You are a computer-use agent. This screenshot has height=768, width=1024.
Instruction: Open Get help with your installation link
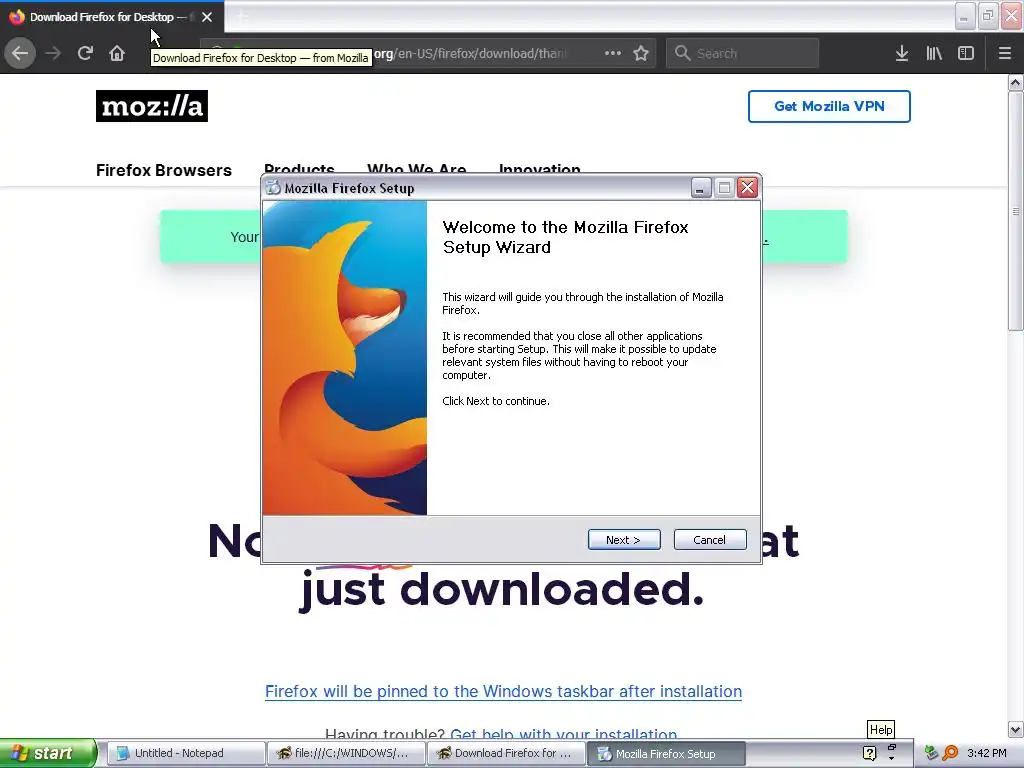tap(564, 734)
